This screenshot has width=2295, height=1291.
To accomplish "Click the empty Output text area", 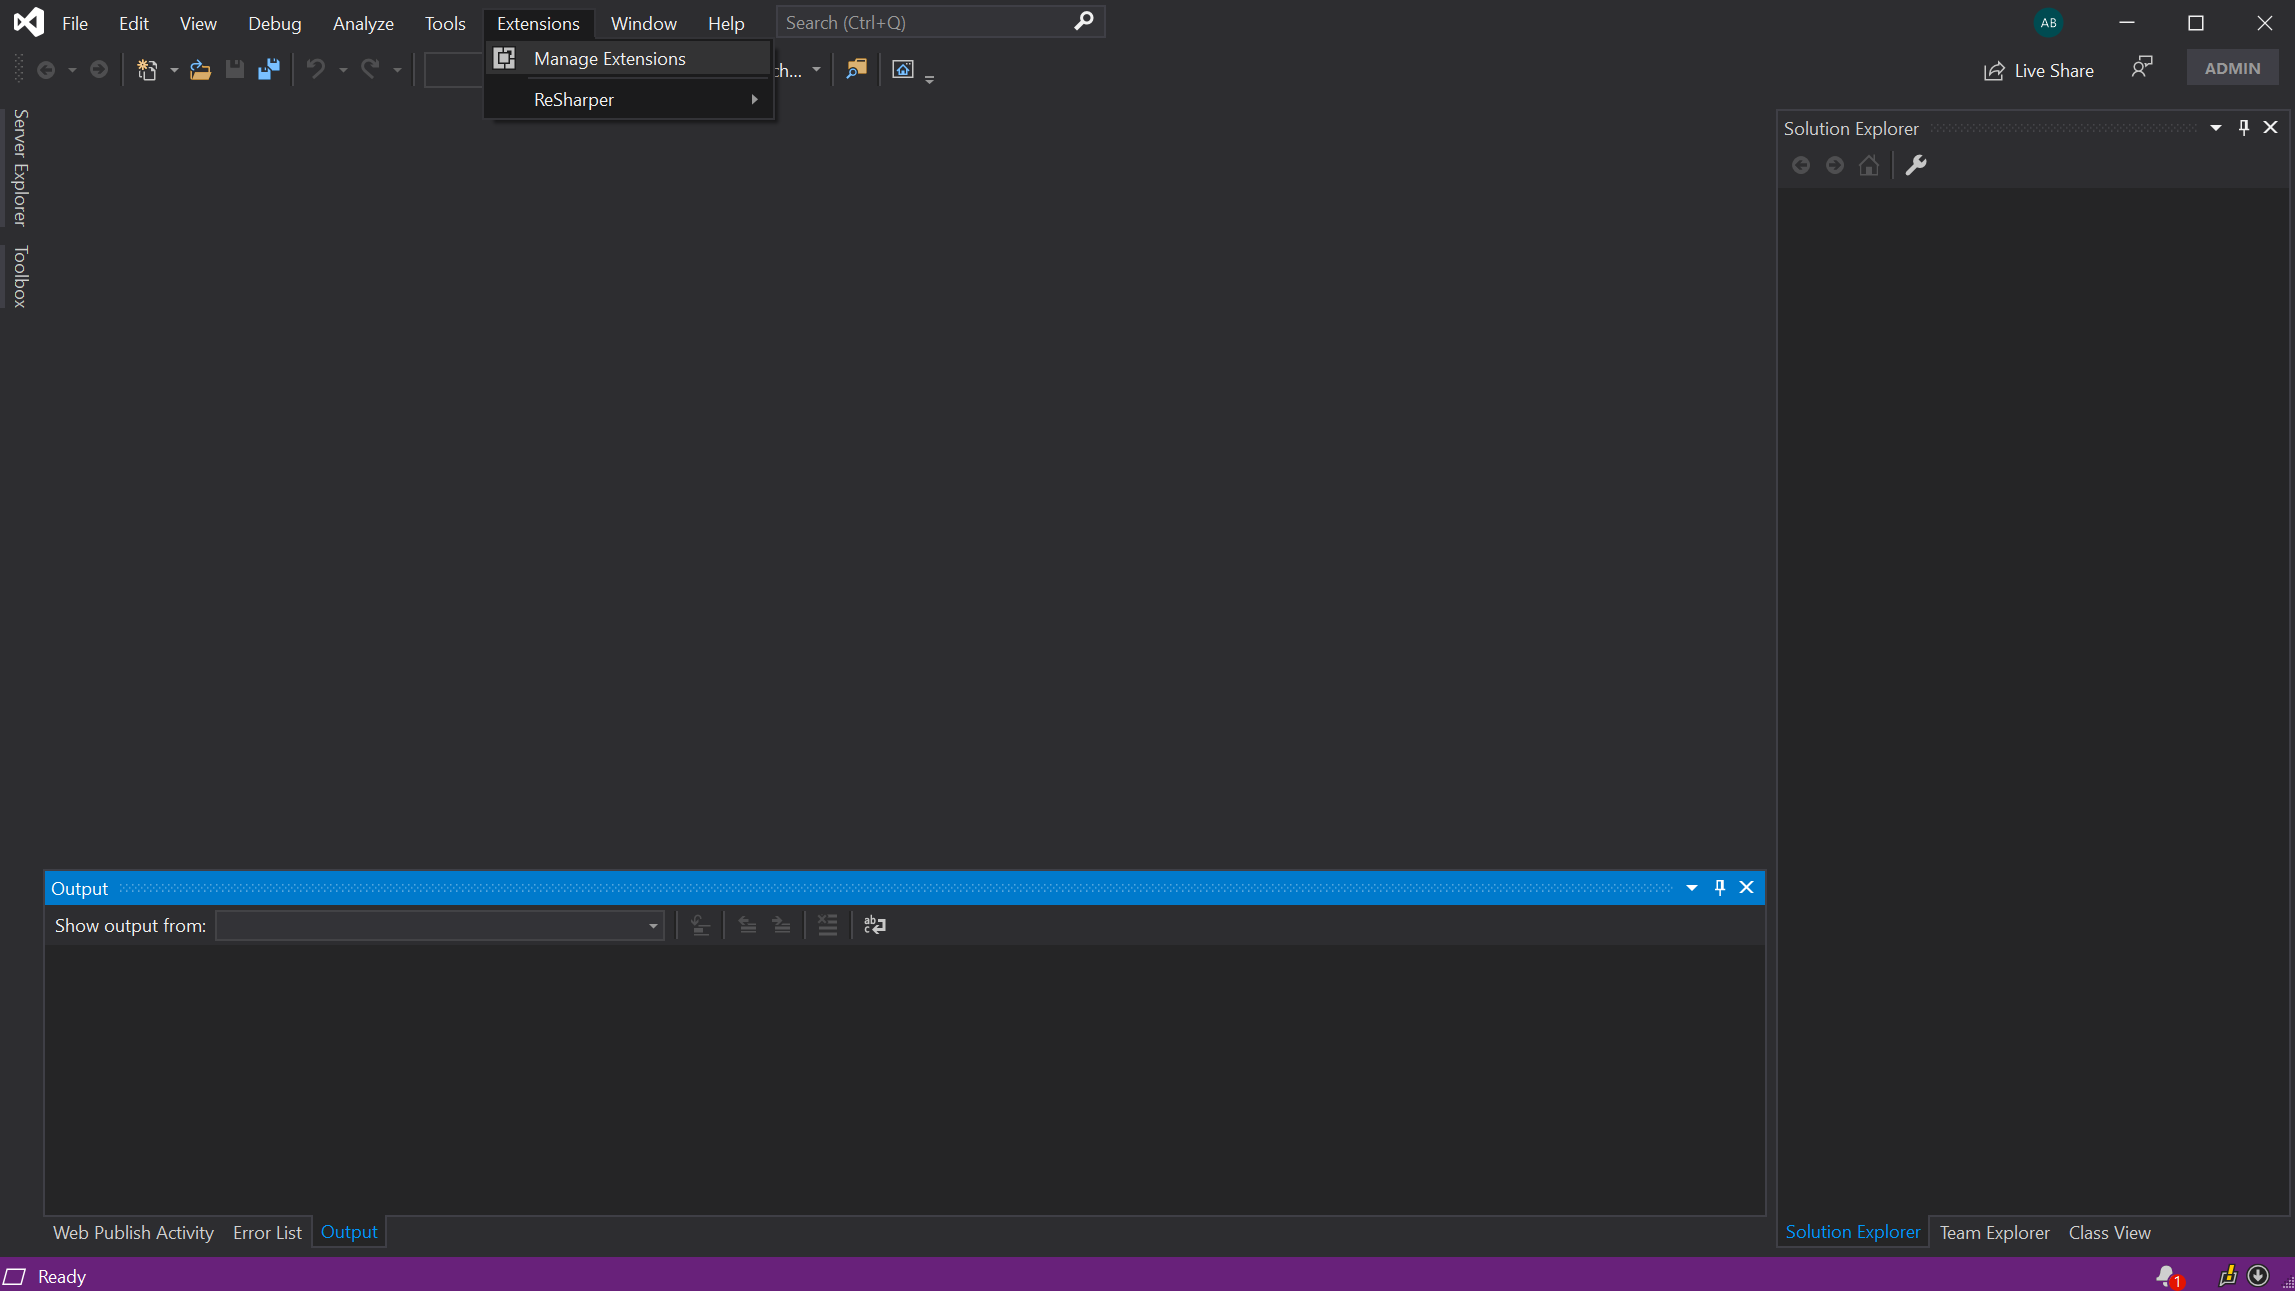I will (904, 1079).
